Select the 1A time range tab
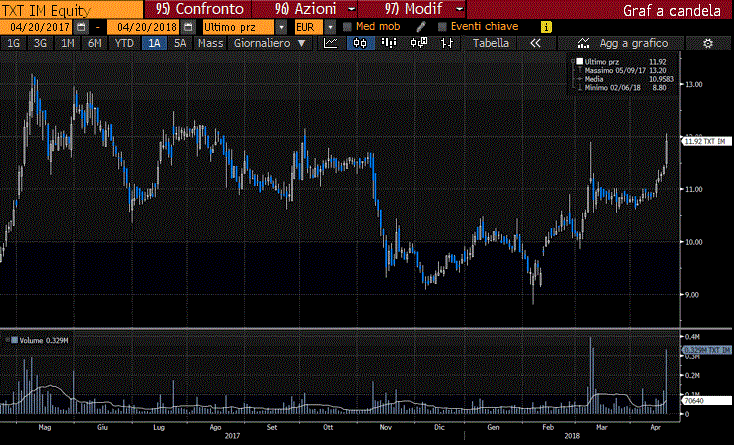 pos(154,44)
